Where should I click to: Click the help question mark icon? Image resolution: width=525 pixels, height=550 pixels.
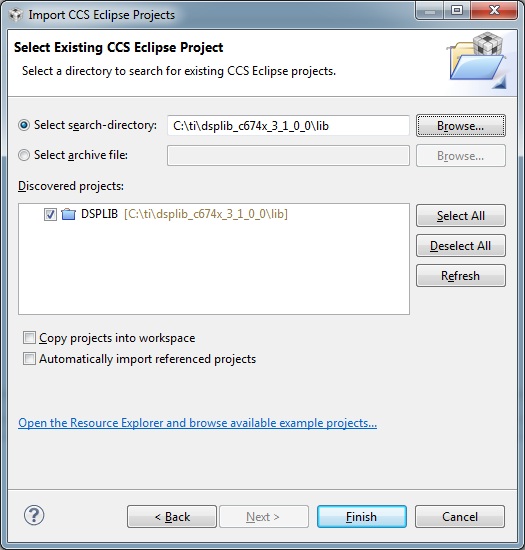pos(34,515)
